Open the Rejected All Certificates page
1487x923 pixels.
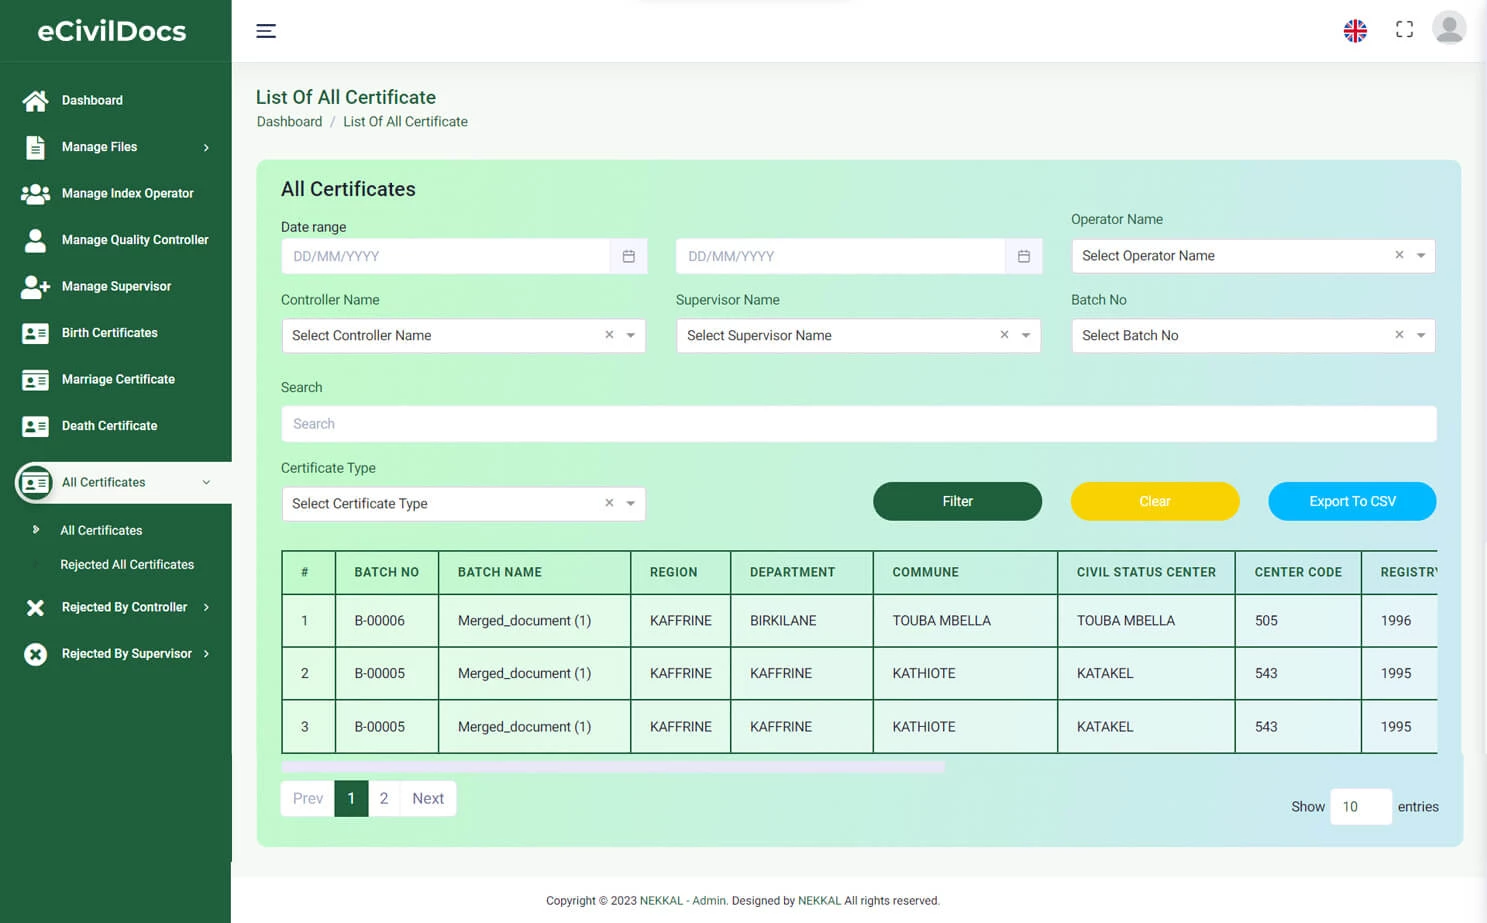[127, 564]
